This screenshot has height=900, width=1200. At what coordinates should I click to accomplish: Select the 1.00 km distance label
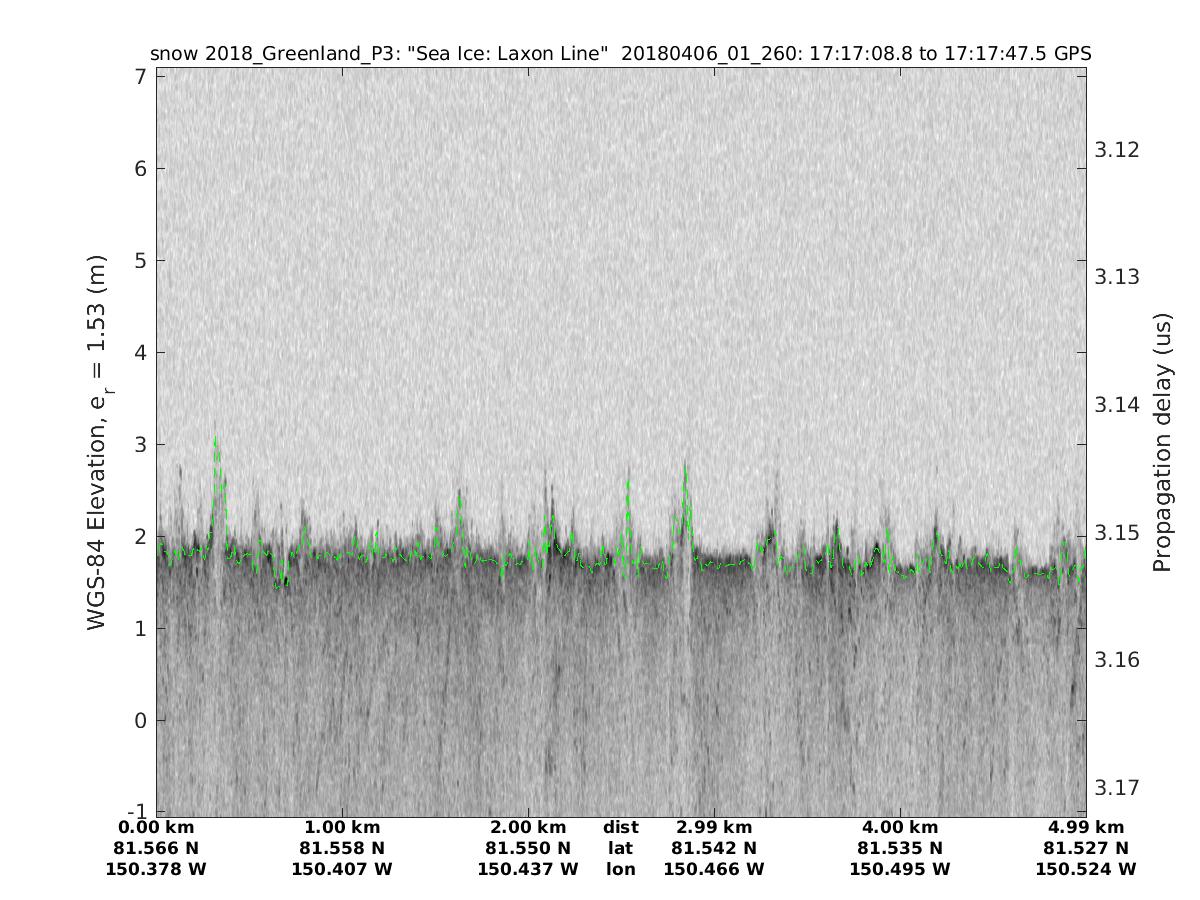coord(342,828)
